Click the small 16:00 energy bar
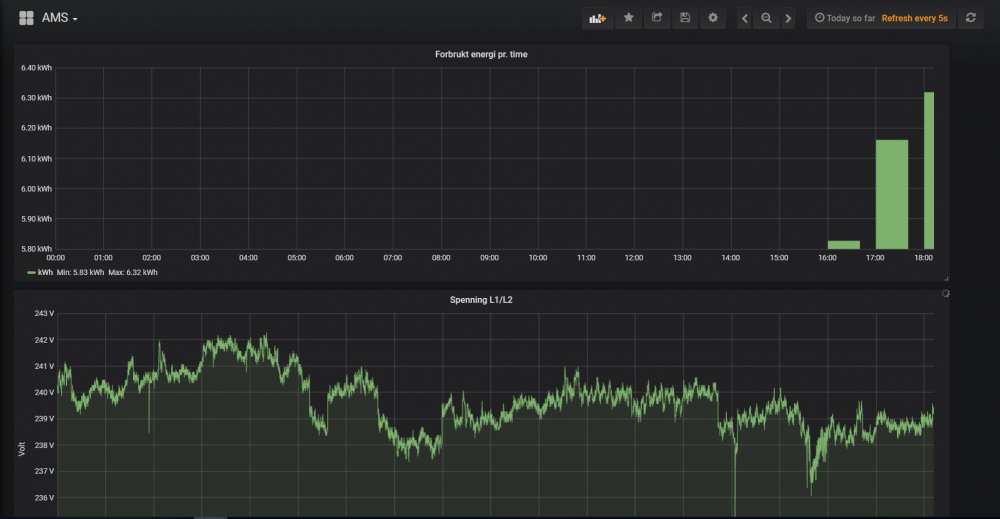The image size is (1000, 519). click(x=843, y=244)
